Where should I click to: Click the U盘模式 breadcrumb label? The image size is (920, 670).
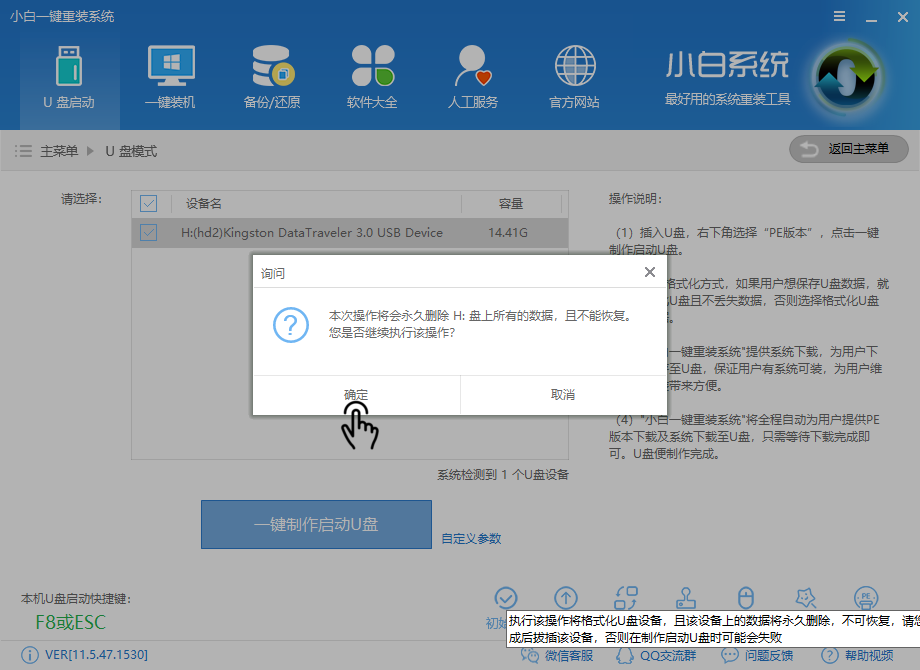[x=133, y=149]
